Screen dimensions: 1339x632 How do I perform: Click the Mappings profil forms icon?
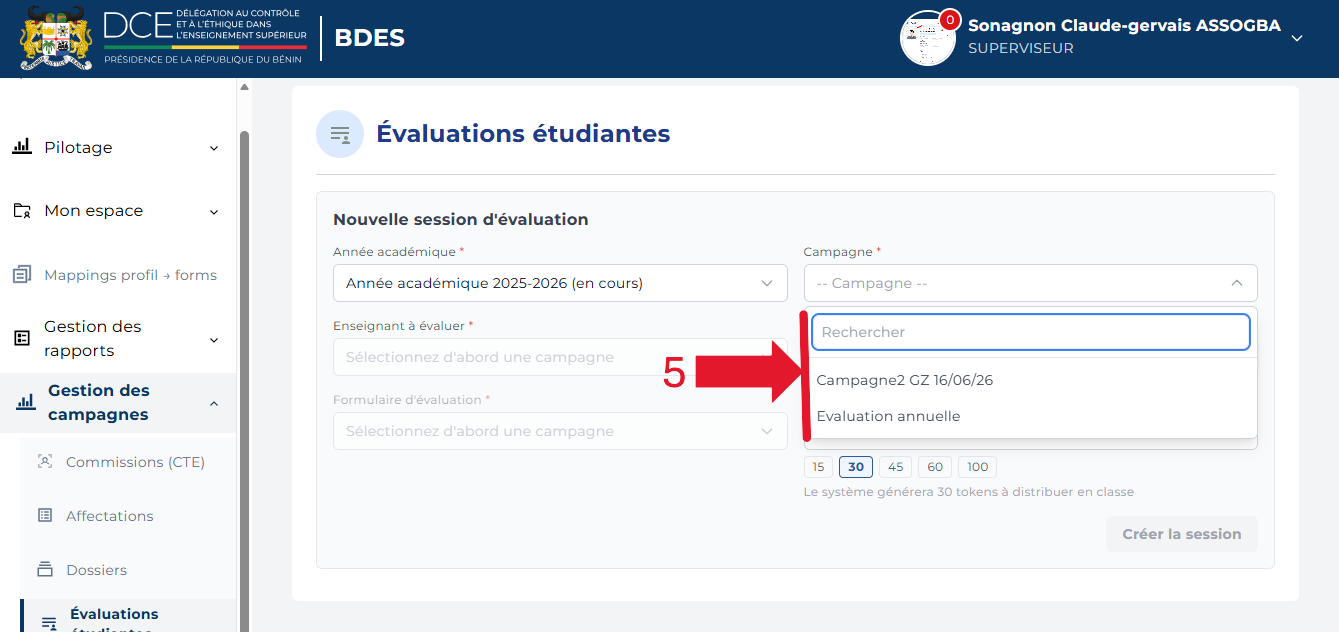pos(22,275)
